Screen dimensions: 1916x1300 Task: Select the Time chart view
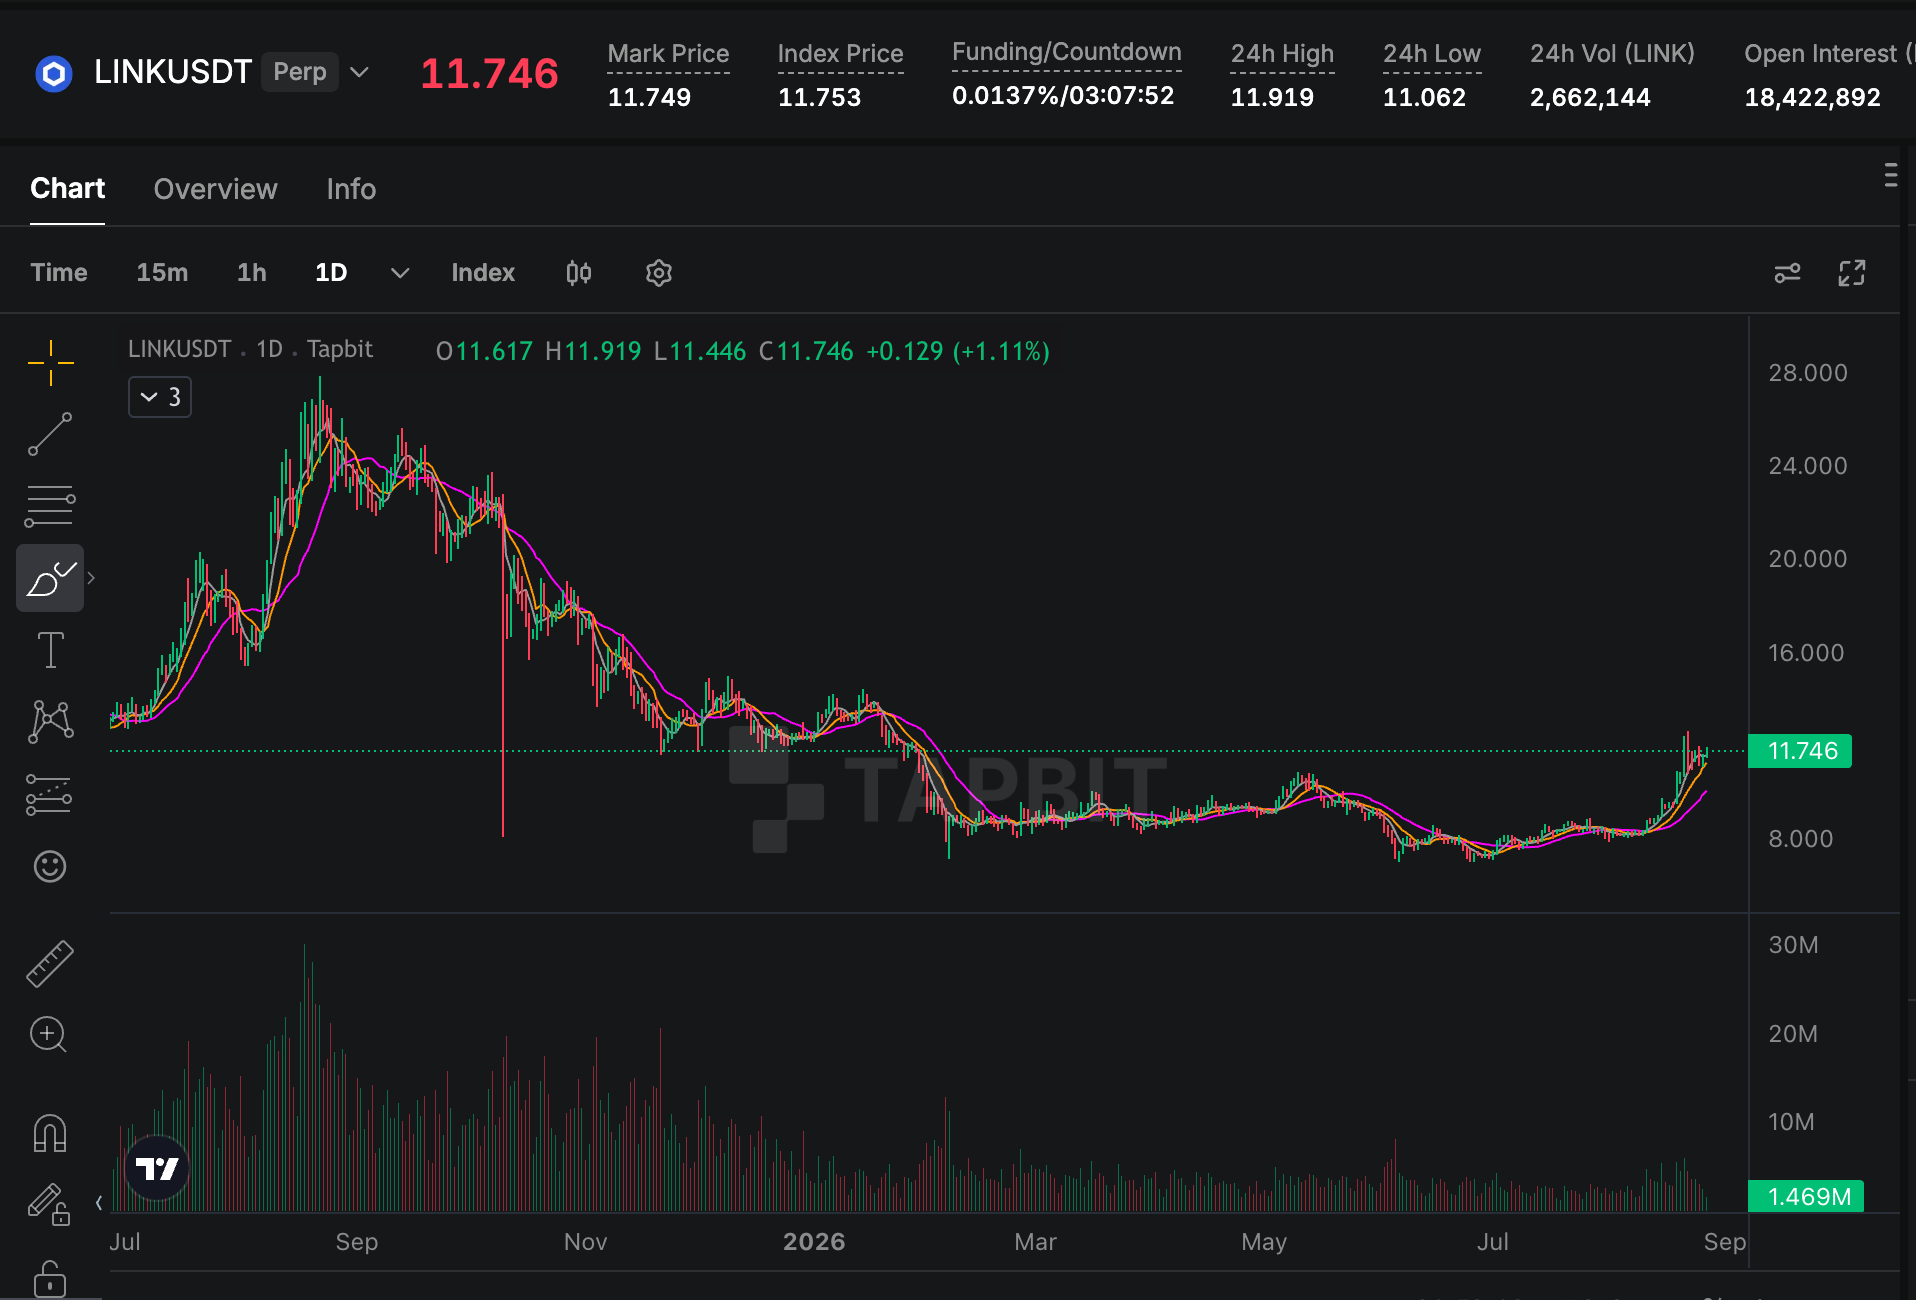[59, 273]
